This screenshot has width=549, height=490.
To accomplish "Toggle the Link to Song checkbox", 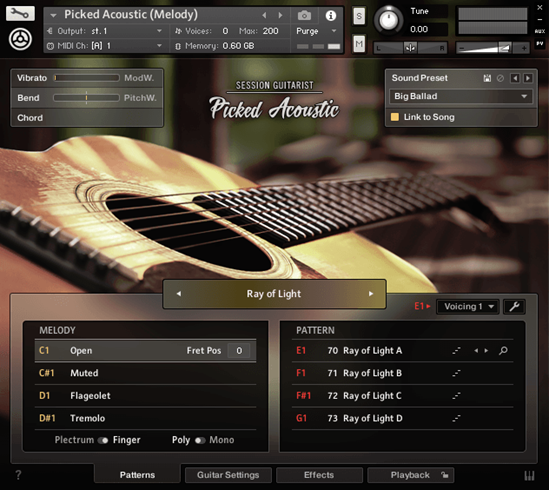I will [x=395, y=117].
